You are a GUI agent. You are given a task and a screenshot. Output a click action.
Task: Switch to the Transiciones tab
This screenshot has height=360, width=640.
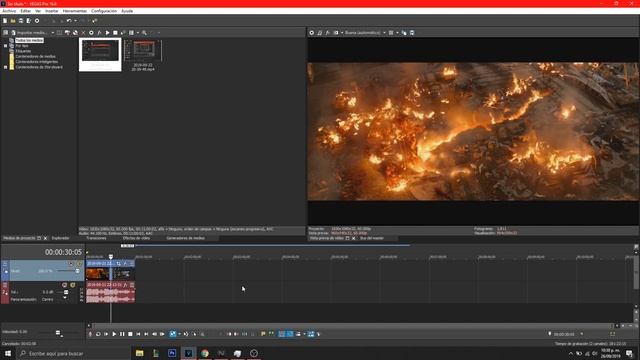[96, 238]
